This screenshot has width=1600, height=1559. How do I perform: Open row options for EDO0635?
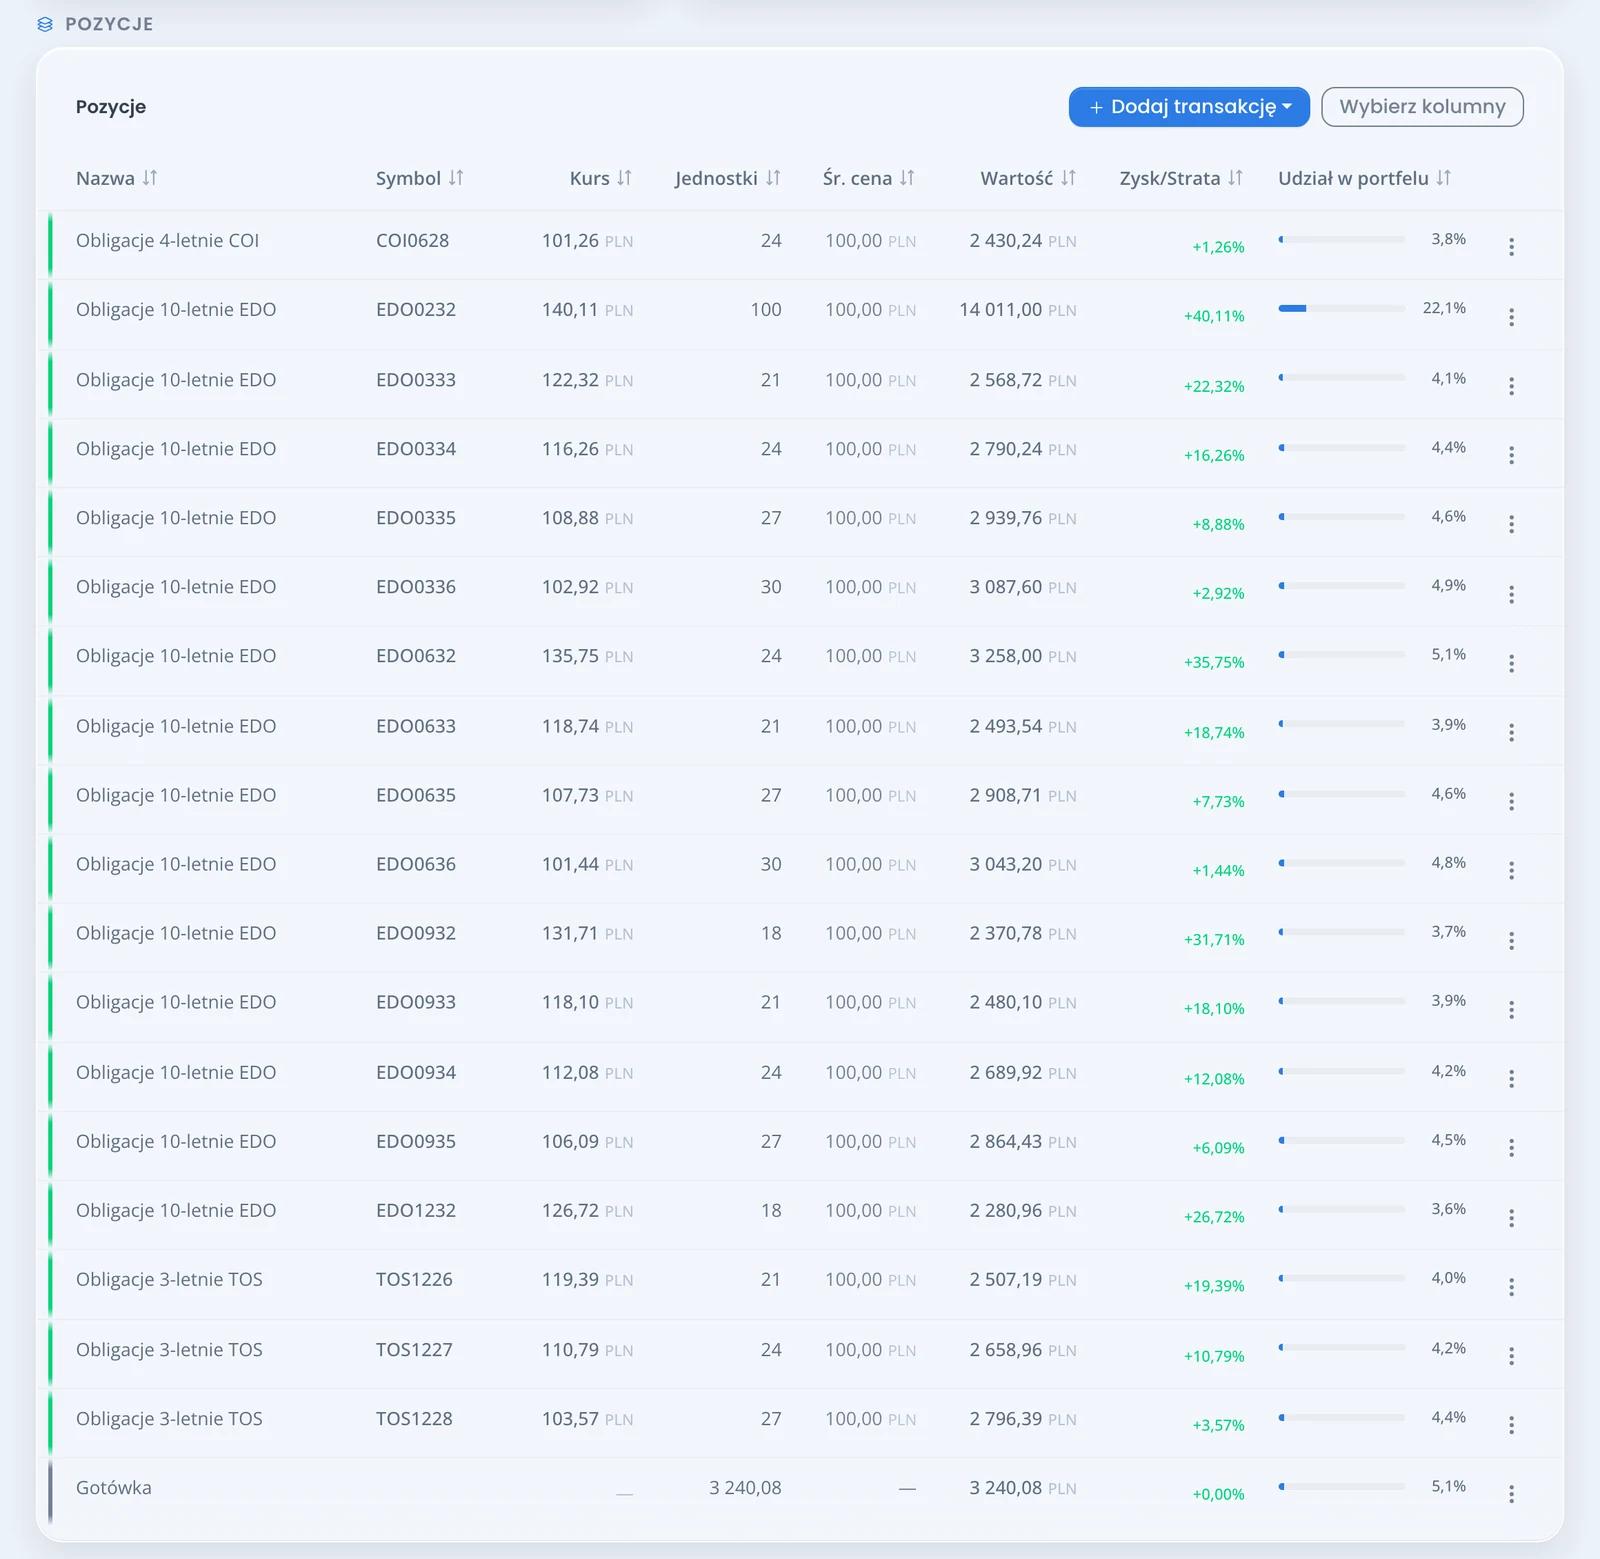coord(1511,801)
